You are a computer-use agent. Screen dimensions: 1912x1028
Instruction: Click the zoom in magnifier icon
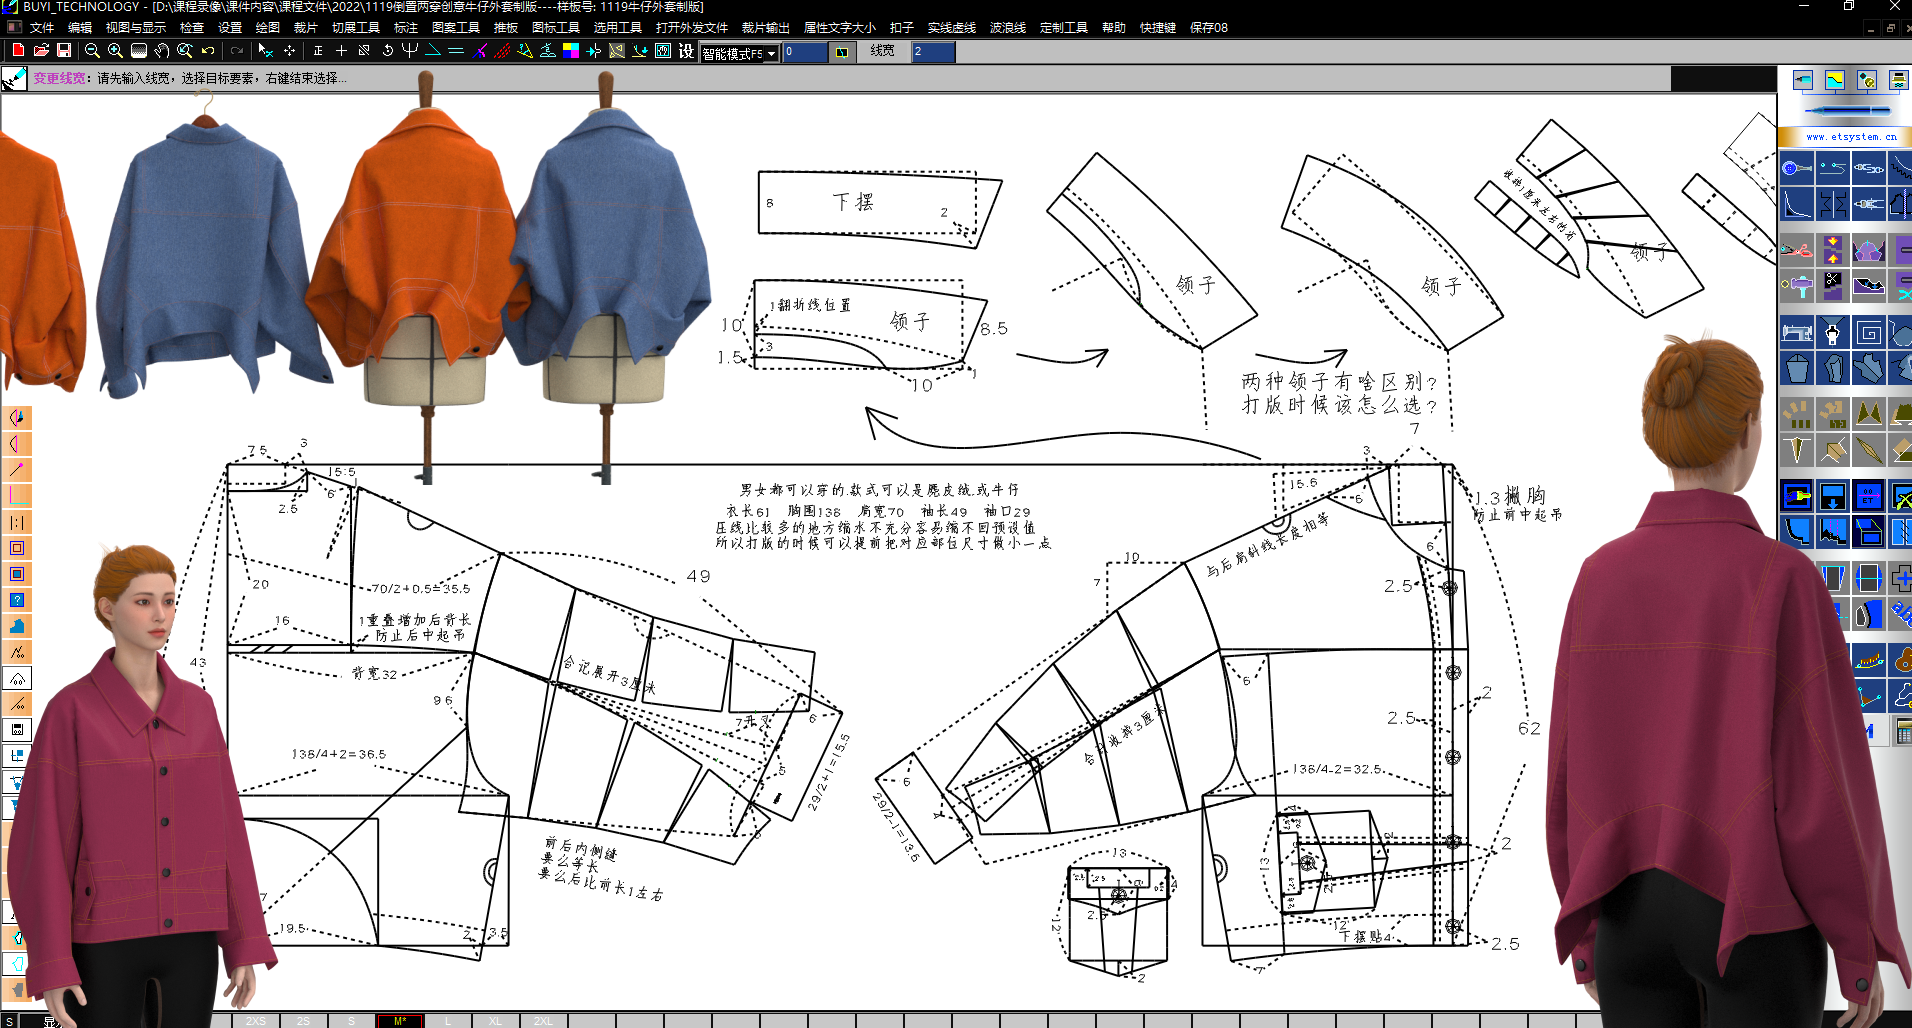(115, 50)
